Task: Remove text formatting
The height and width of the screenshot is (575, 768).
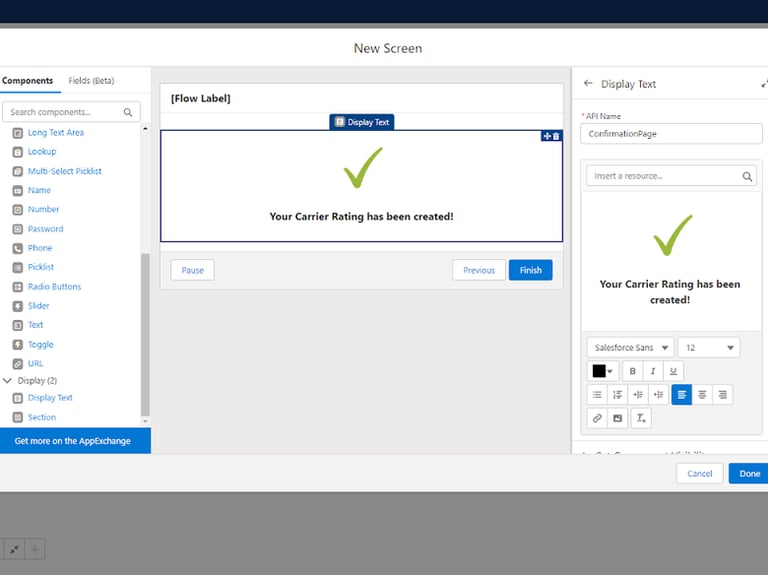Action: 641,418
